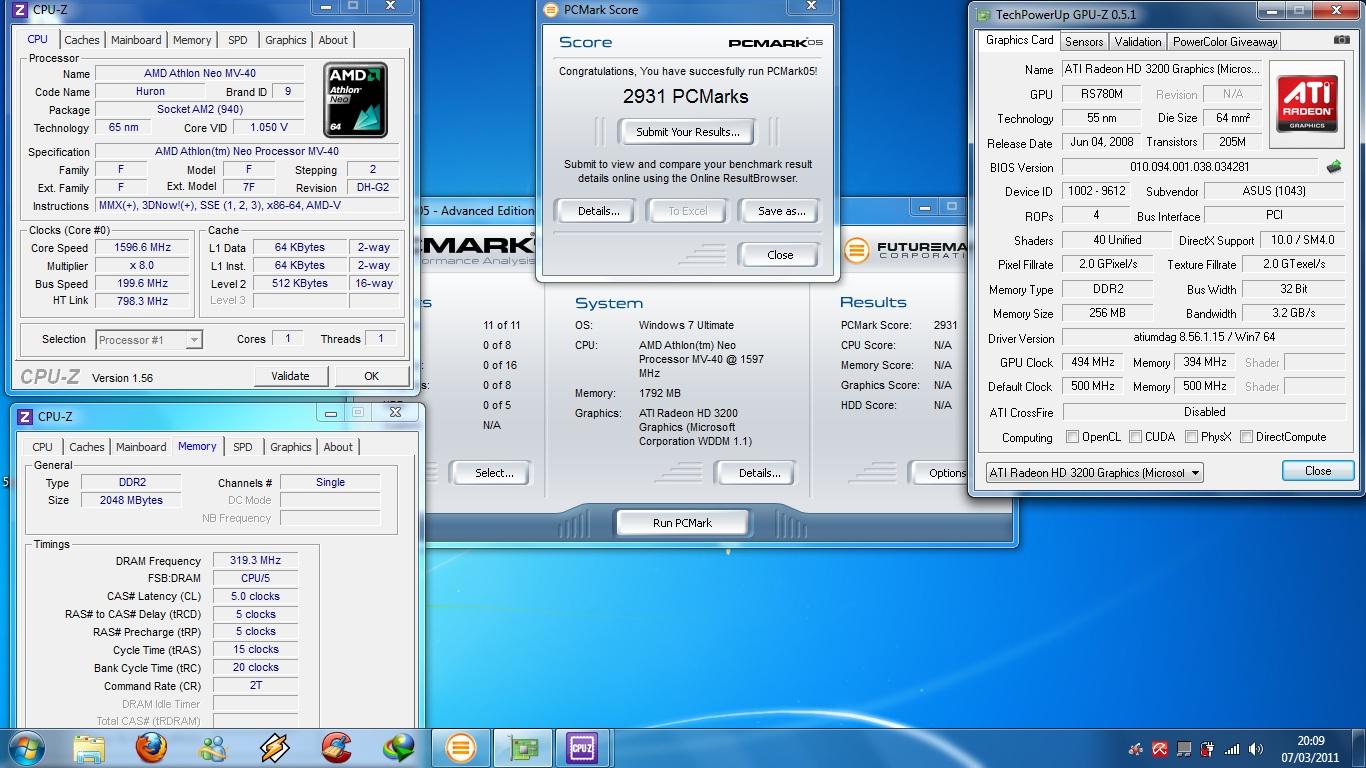Image resolution: width=1366 pixels, height=768 pixels.
Task: Click the ATI Radeon logo in GPU-Z
Action: 1307,104
